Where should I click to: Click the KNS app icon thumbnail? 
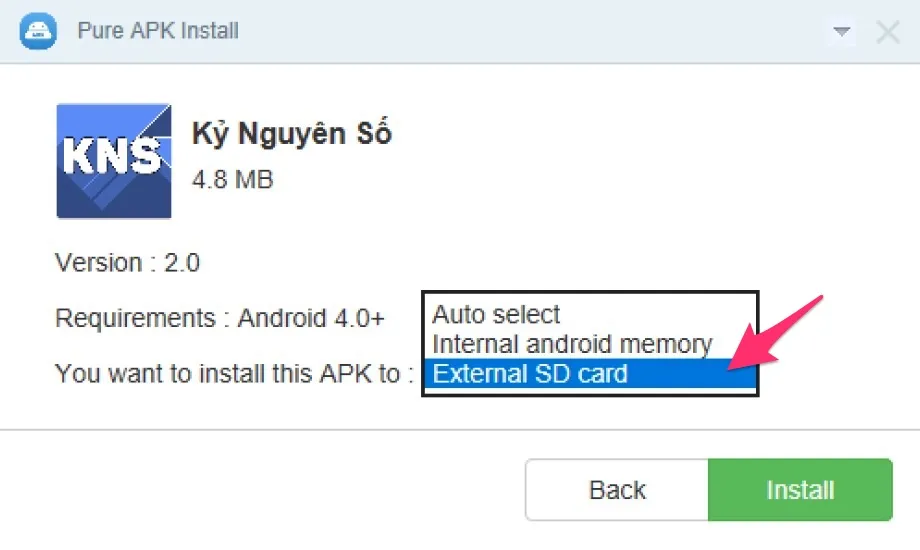click(114, 161)
